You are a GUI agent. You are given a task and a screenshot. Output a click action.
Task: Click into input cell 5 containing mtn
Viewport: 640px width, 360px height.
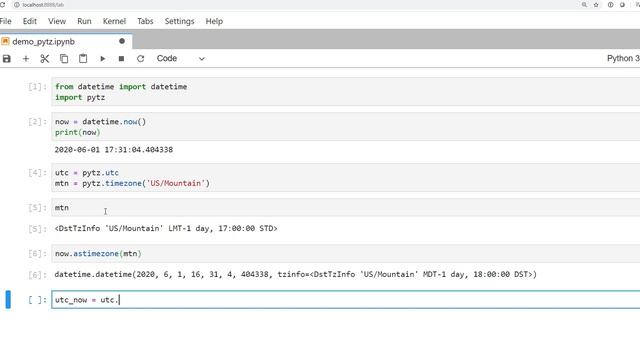click(345, 208)
